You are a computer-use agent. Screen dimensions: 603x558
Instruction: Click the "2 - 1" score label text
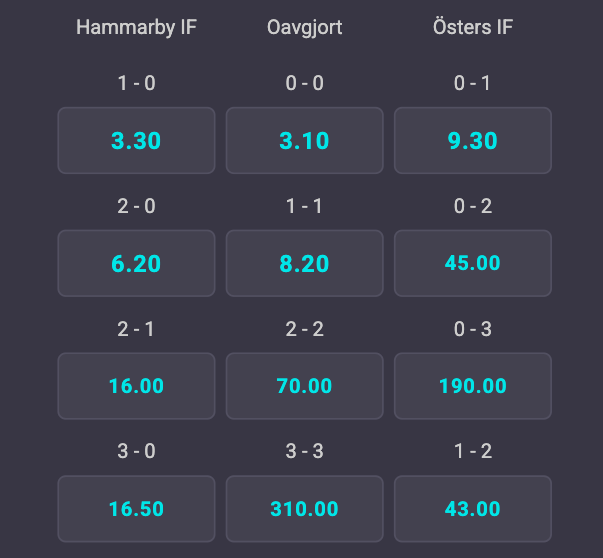click(x=136, y=328)
